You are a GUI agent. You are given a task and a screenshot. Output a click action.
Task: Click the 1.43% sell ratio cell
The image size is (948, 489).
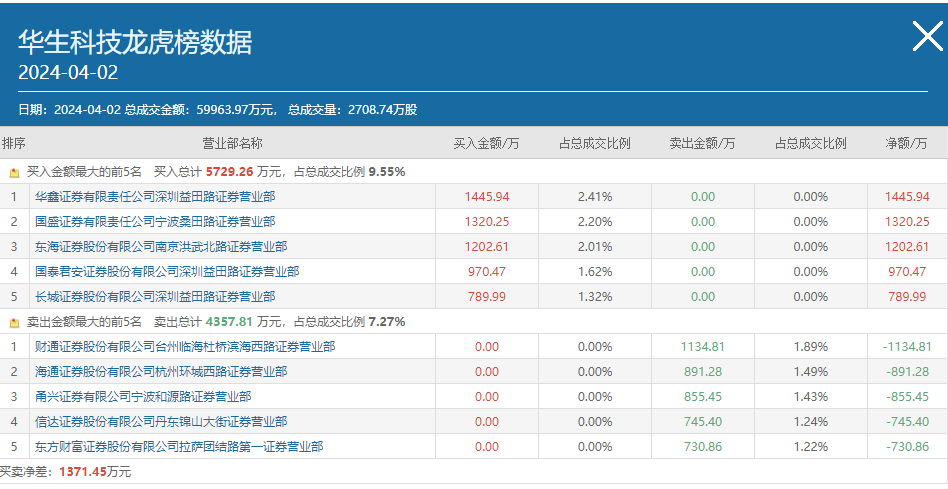pos(811,397)
